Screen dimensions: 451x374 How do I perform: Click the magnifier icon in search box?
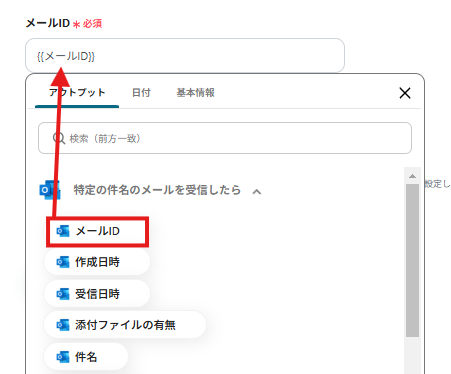click(x=59, y=138)
